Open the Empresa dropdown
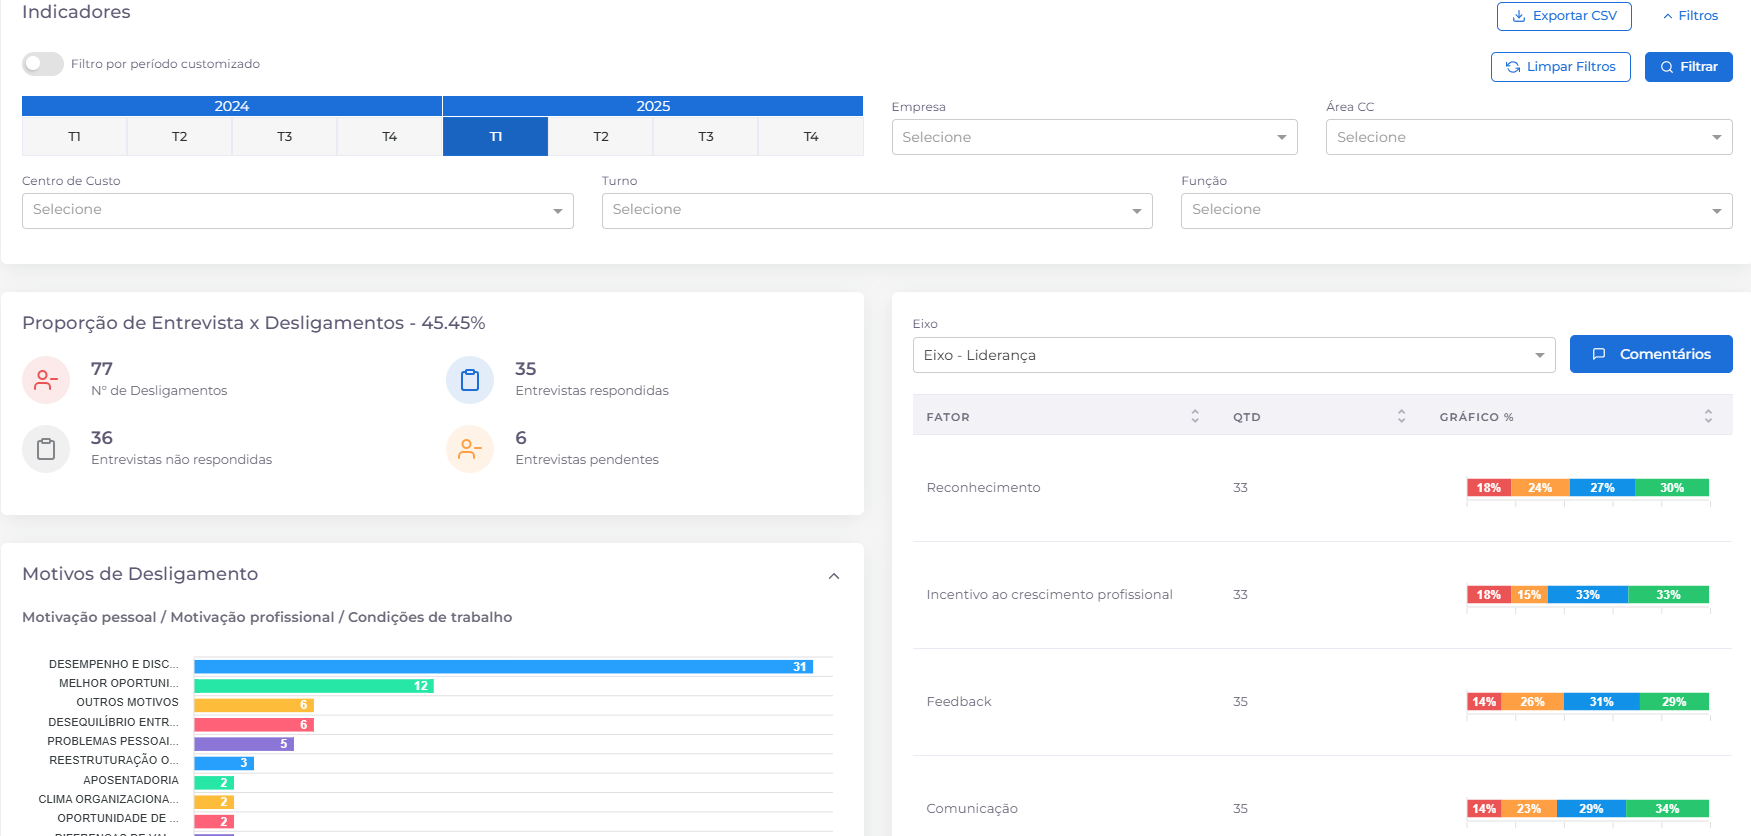Image resolution: width=1751 pixels, height=836 pixels. [1094, 137]
